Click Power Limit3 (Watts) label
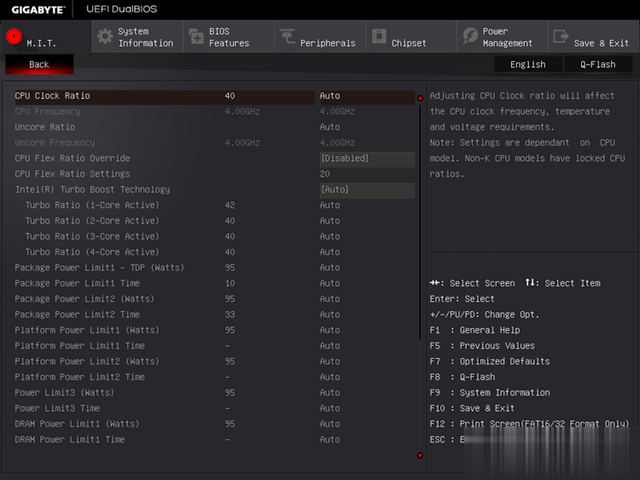The image size is (640, 480). [x=64, y=393]
